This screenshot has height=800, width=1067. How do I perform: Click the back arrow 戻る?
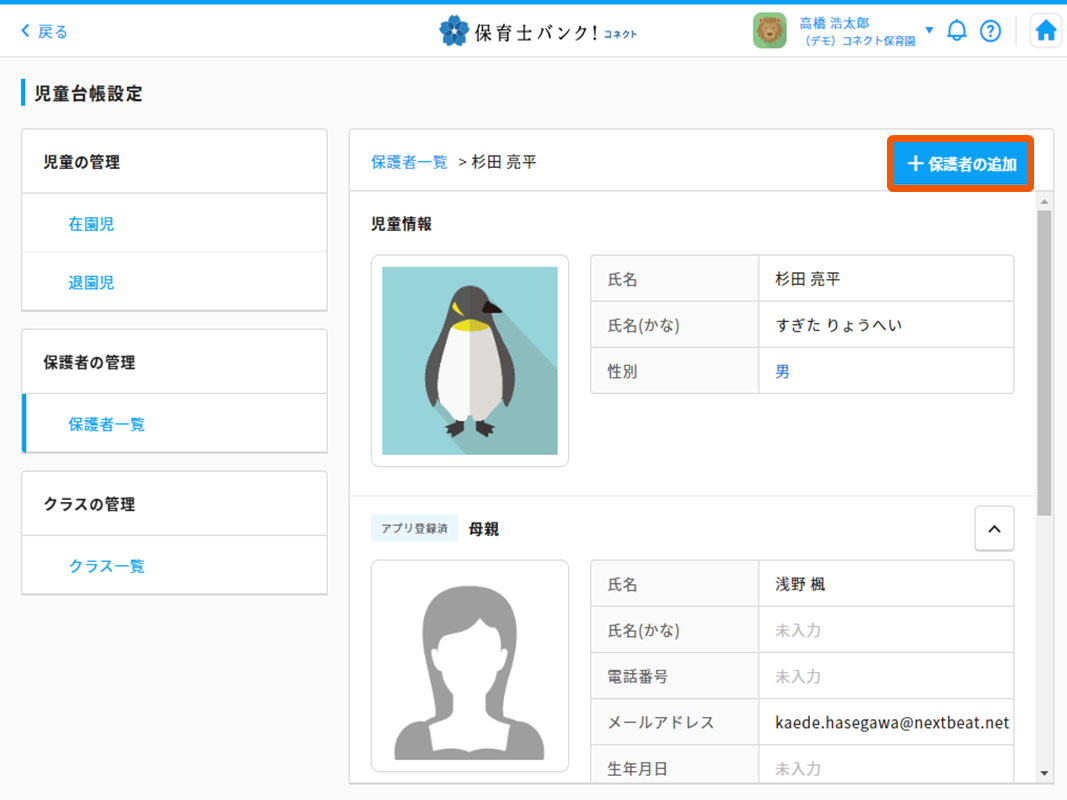(x=44, y=31)
